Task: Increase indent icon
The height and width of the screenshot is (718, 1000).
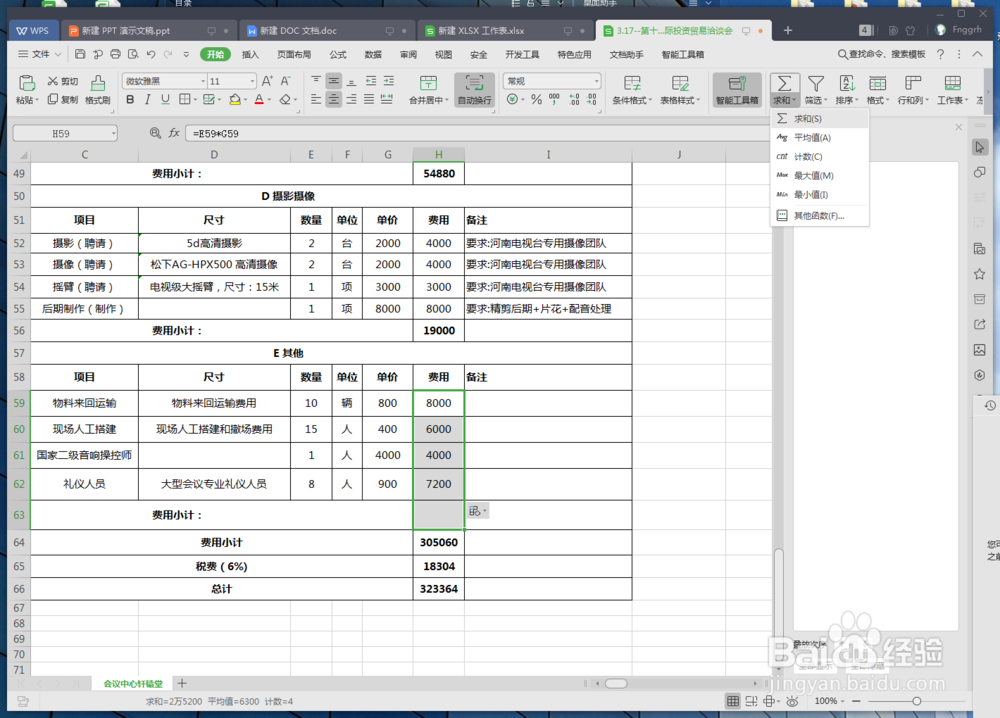Action: pyautogui.click(x=388, y=80)
